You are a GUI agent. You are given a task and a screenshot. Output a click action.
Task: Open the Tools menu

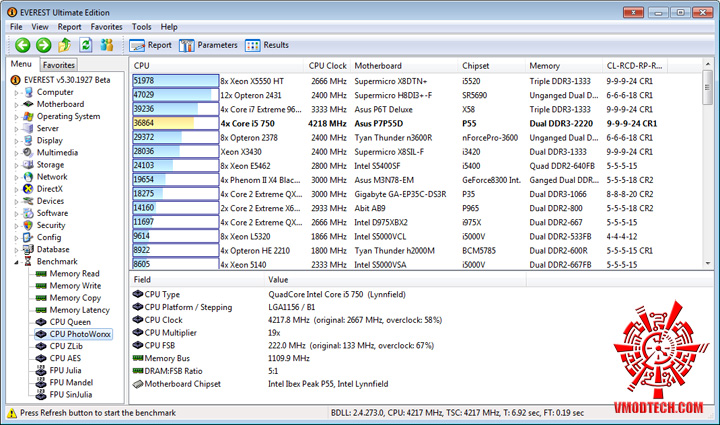(x=141, y=27)
